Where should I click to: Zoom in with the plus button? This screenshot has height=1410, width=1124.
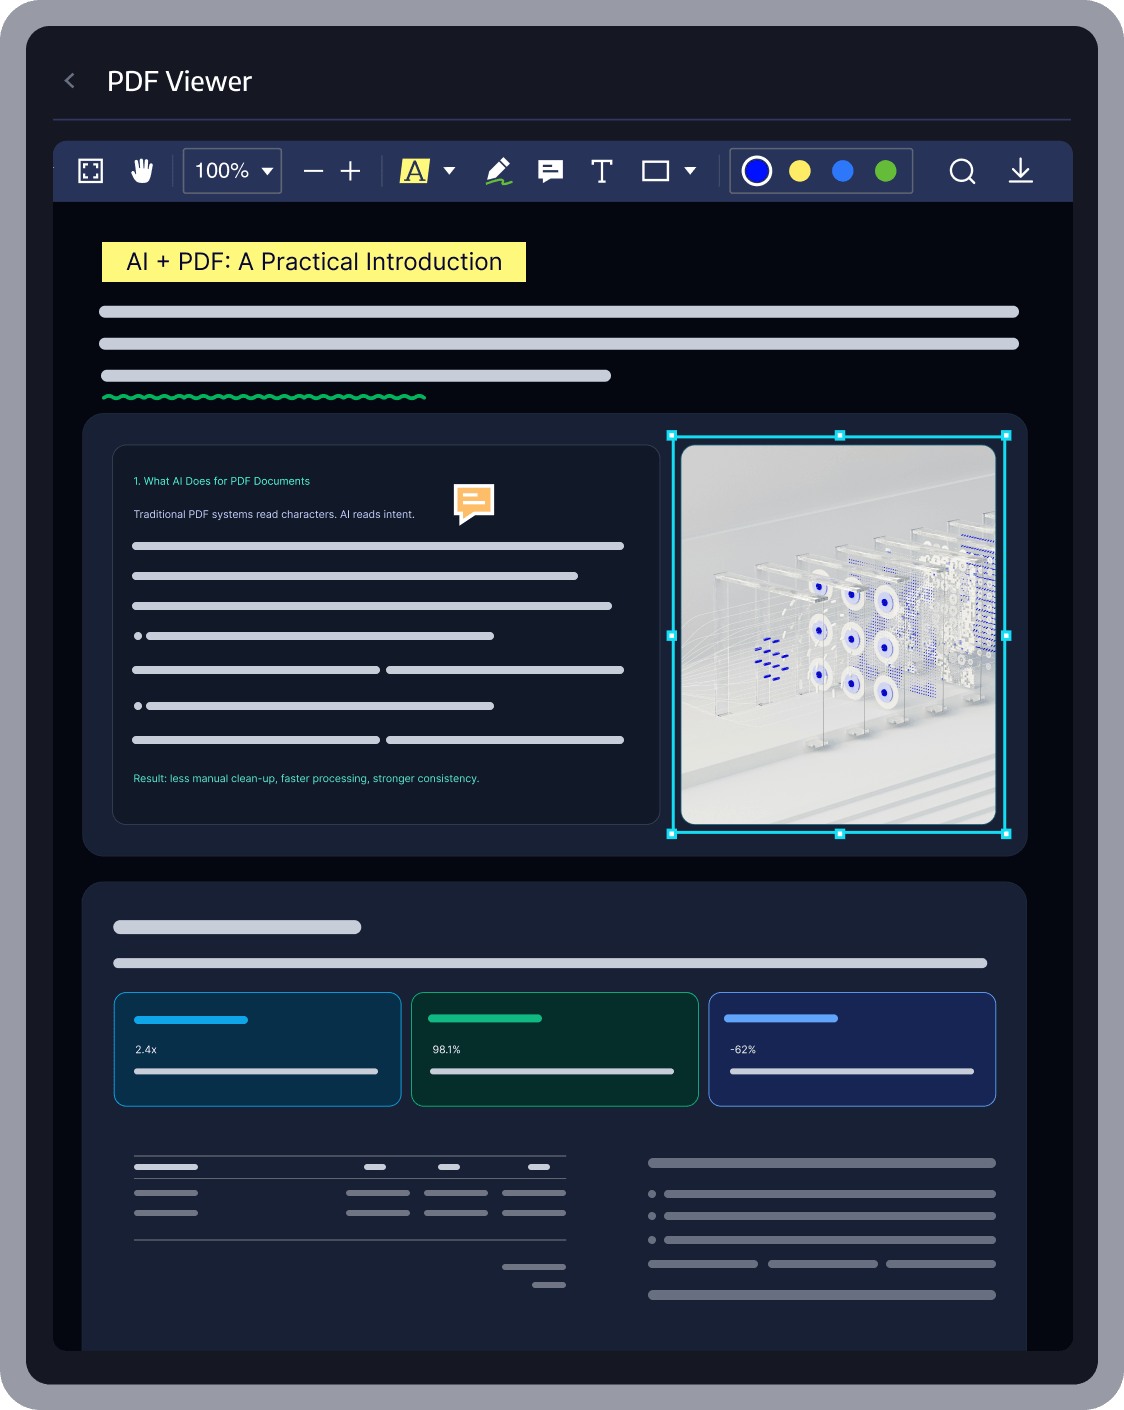(350, 171)
